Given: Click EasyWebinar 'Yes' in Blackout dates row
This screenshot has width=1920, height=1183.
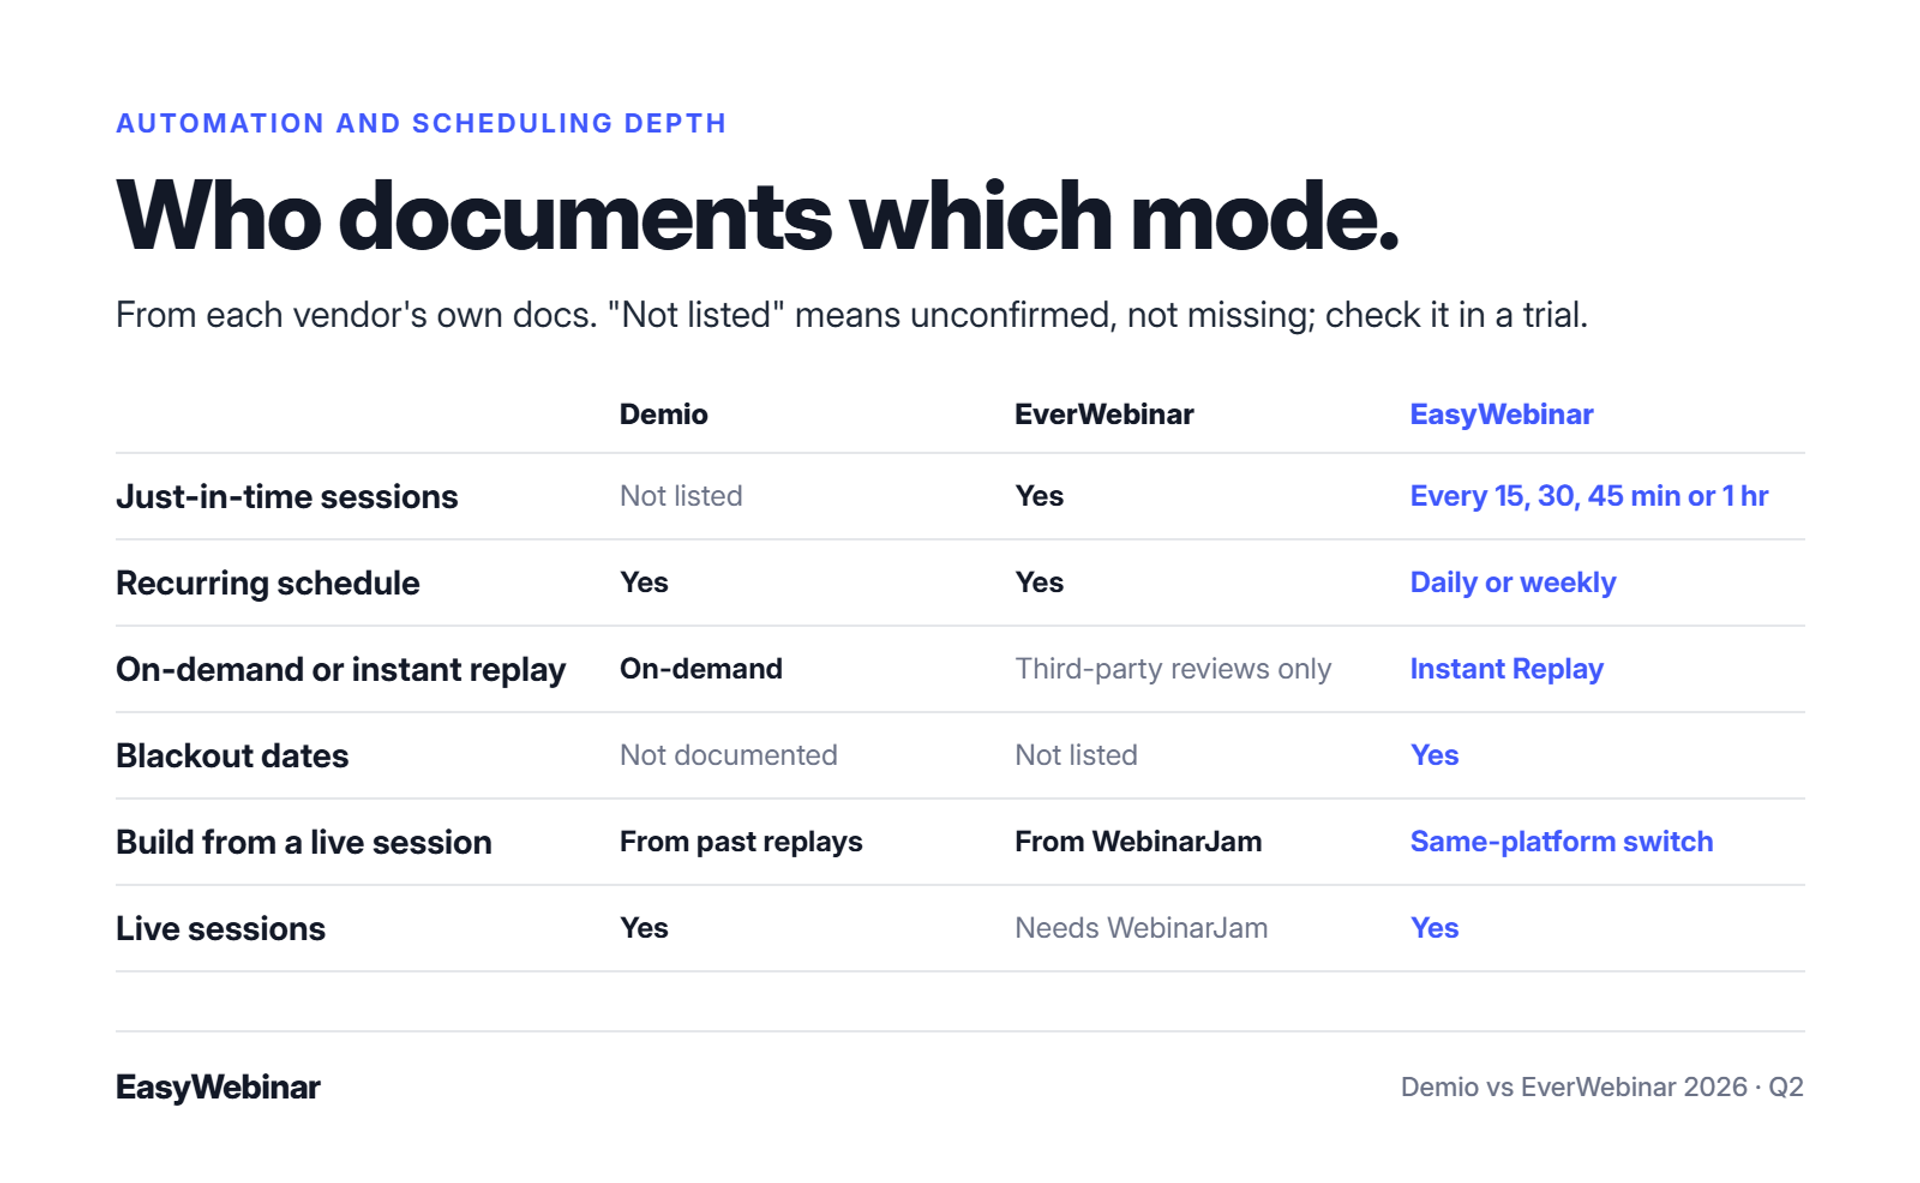Looking at the screenshot, I should tap(1434, 755).
